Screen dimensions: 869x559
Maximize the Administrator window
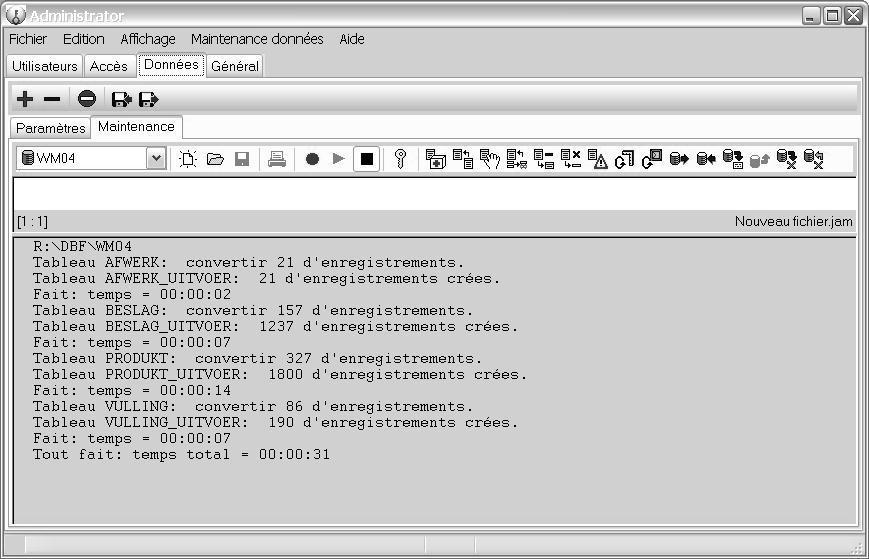click(832, 16)
